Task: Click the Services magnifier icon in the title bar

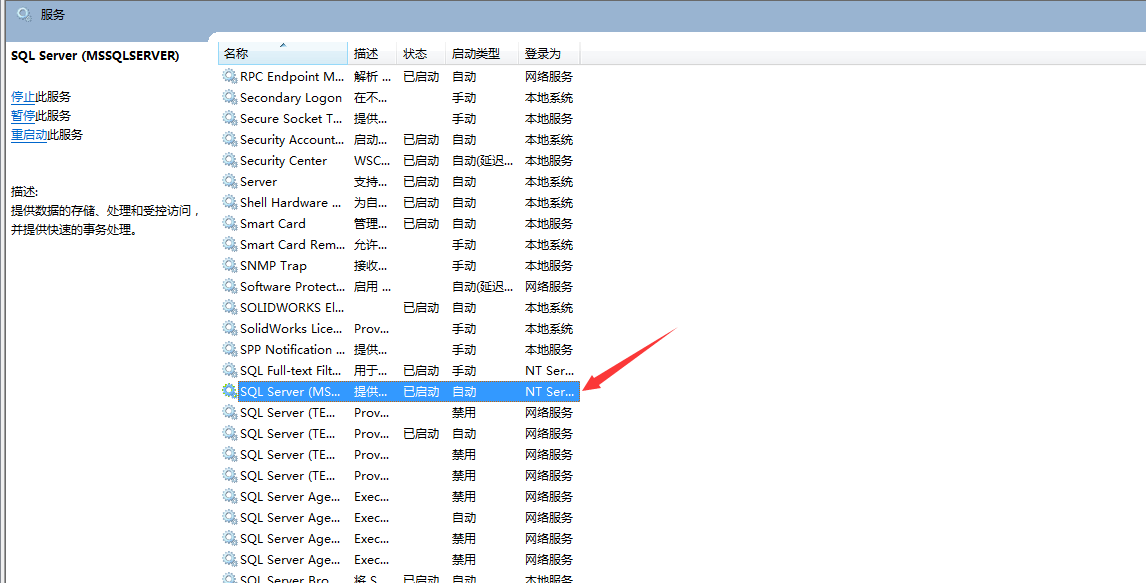Action: tap(25, 14)
